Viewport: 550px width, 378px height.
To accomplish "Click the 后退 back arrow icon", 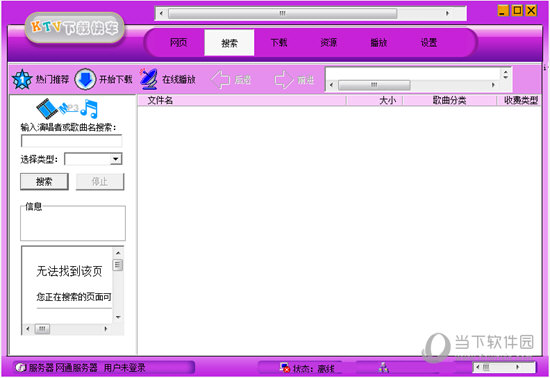I will point(220,80).
